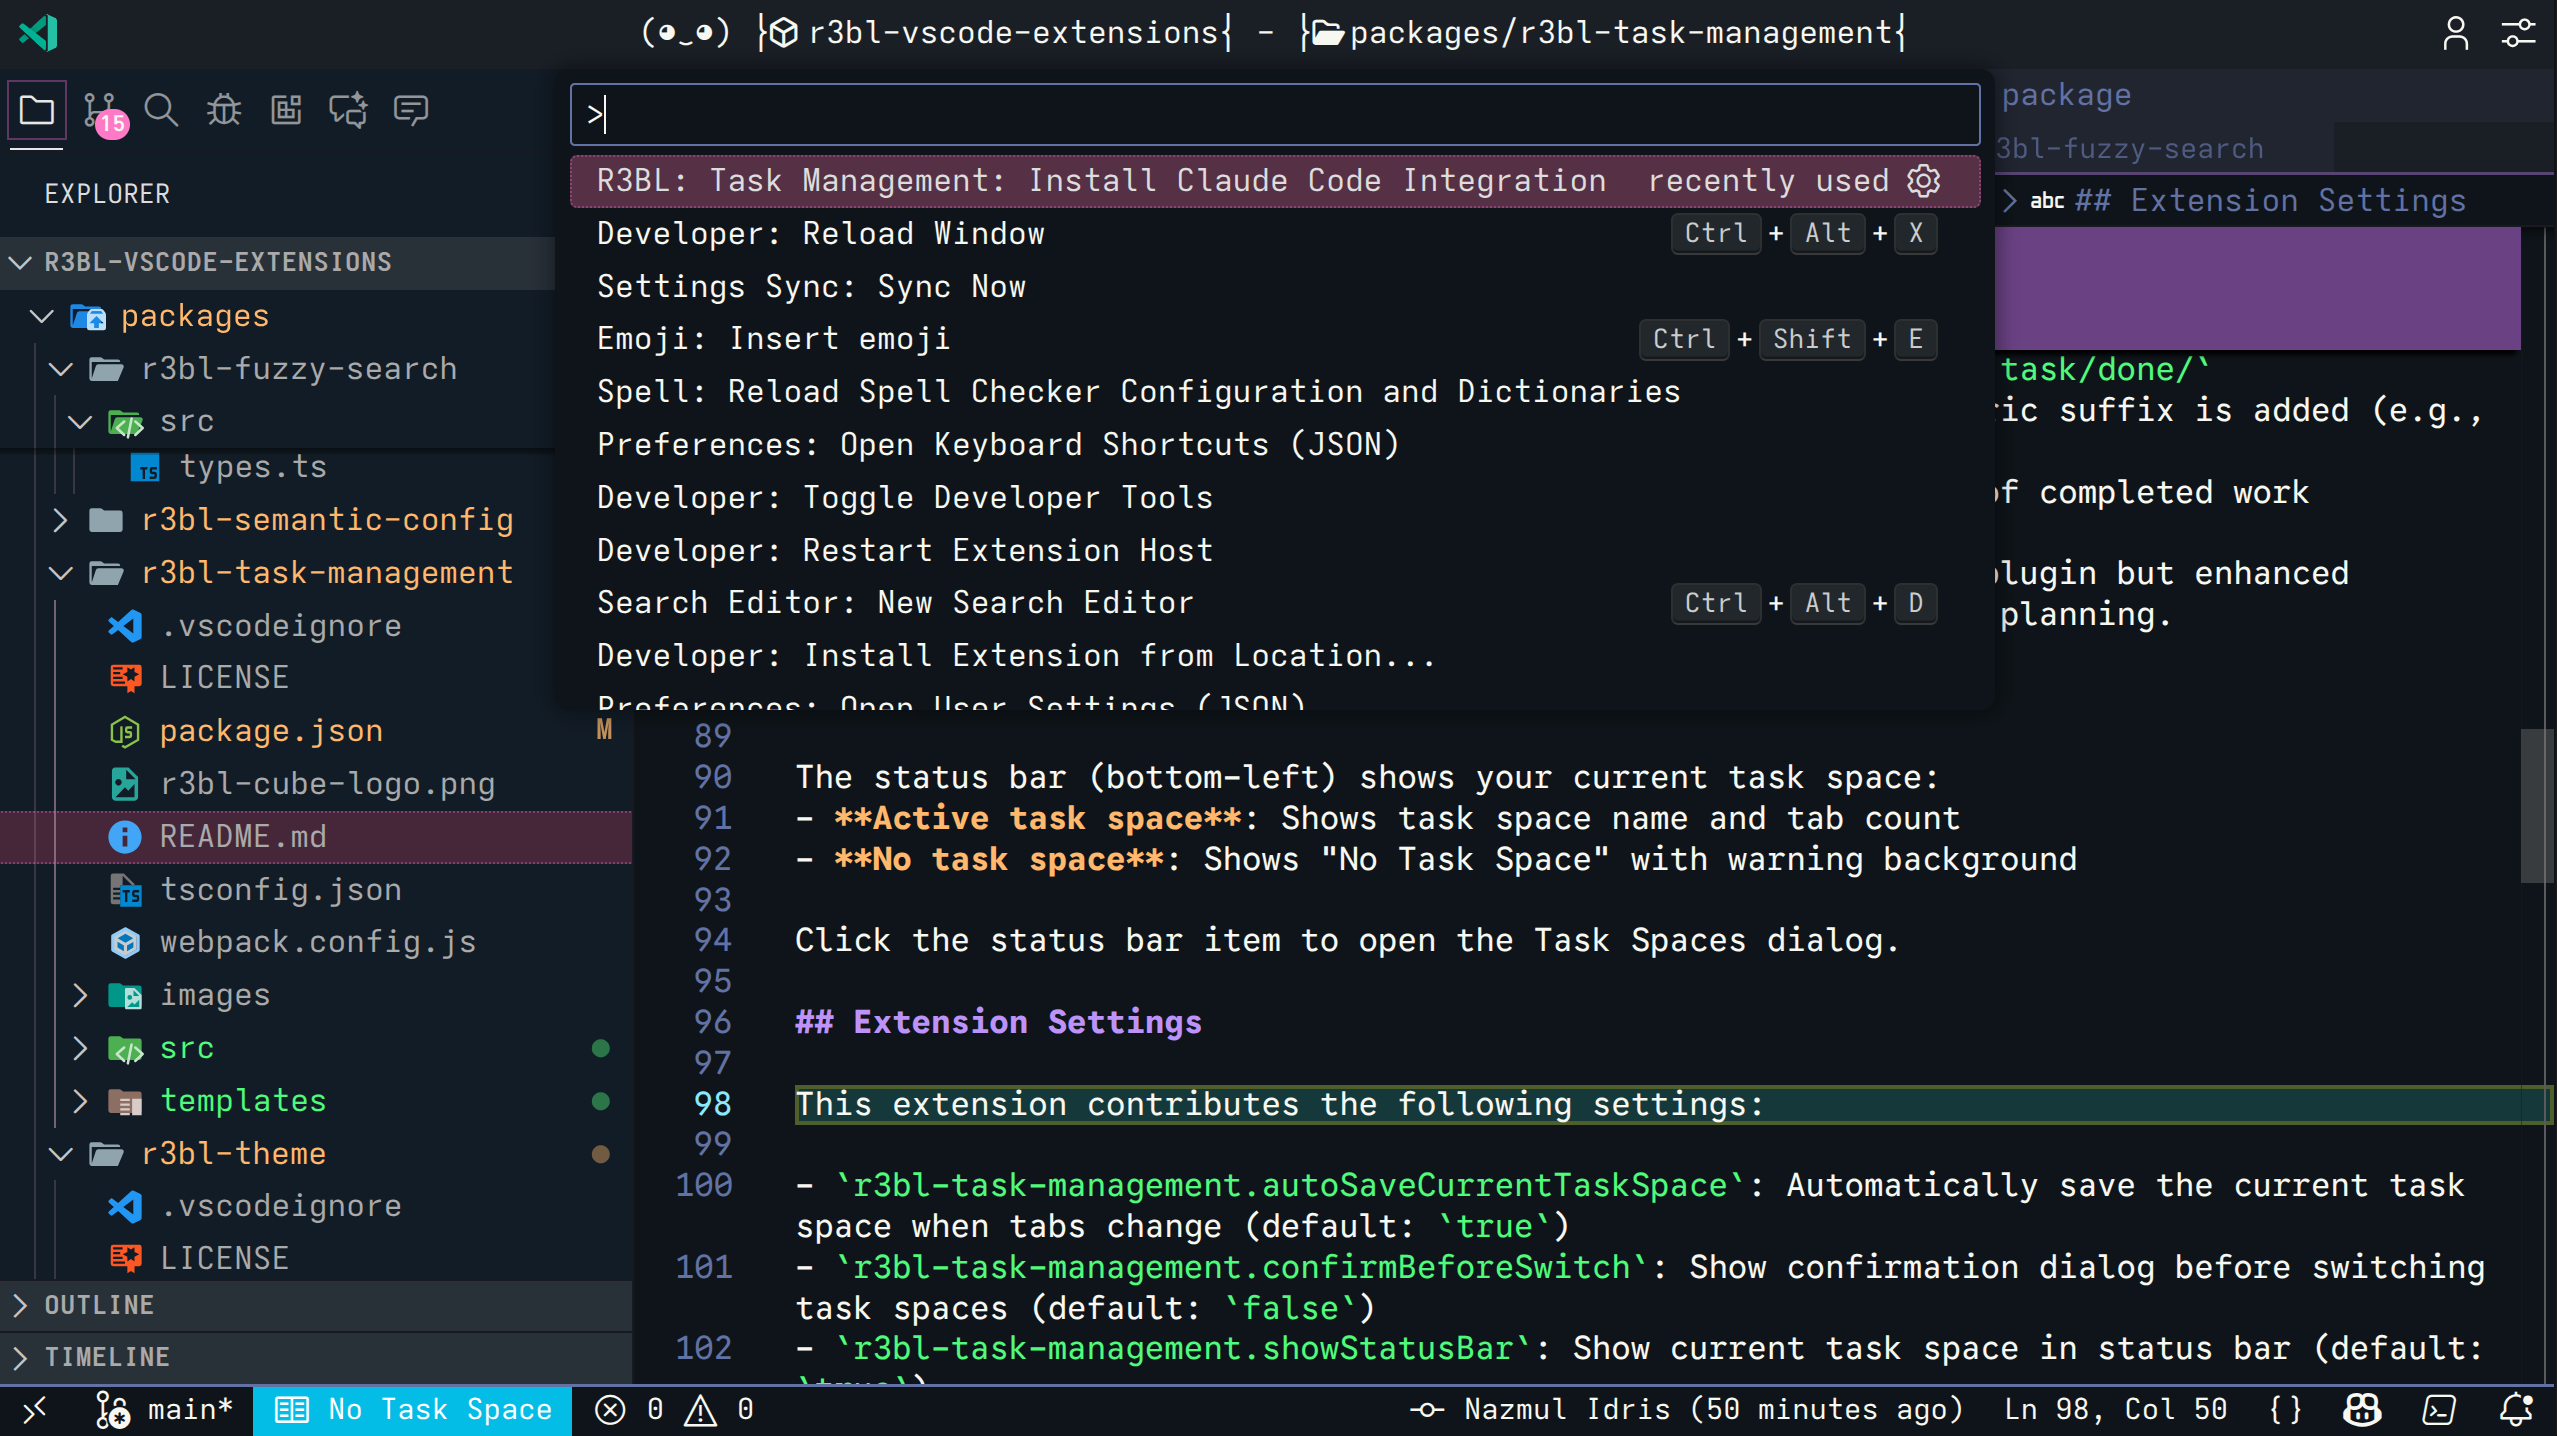
Task: Click the GitHub Copilot status bar icon
Action: click(2362, 1410)
